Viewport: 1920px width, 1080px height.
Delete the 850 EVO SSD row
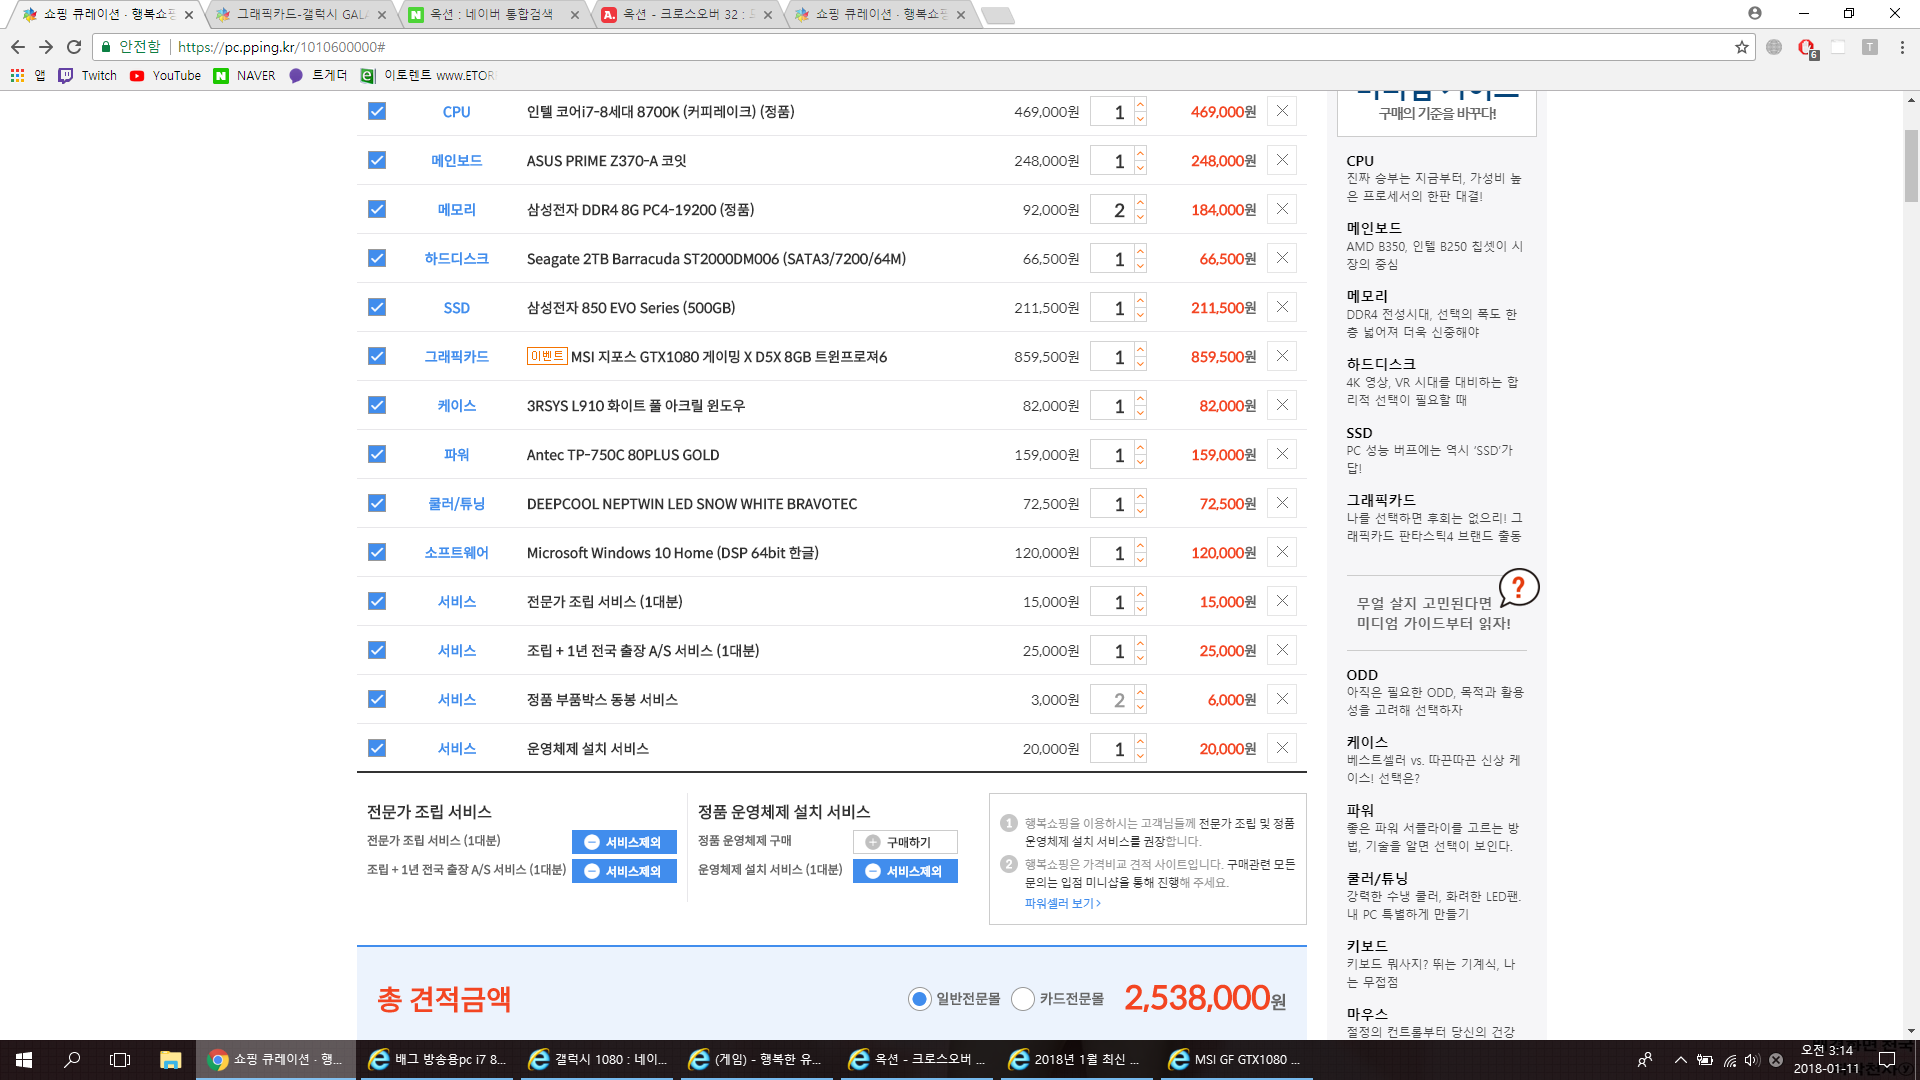(1282, 307)
